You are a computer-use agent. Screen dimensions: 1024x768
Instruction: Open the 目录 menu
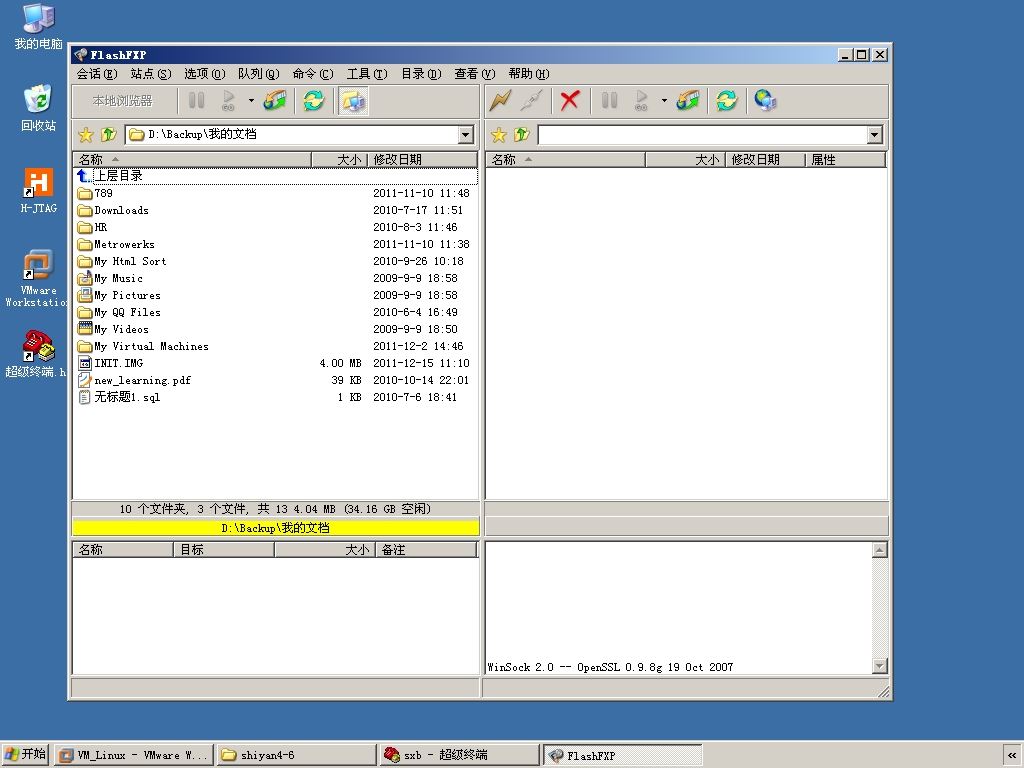click(x=421, y=74)
